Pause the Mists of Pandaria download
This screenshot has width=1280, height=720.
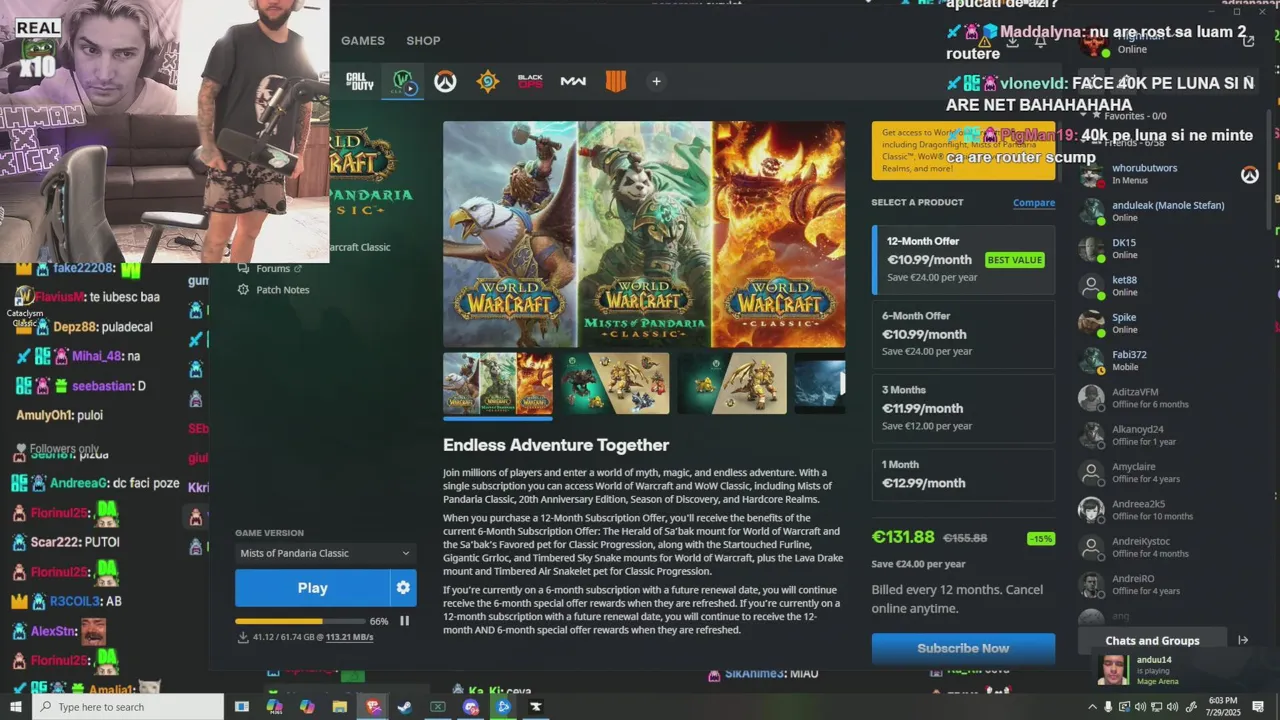point(405,621)
